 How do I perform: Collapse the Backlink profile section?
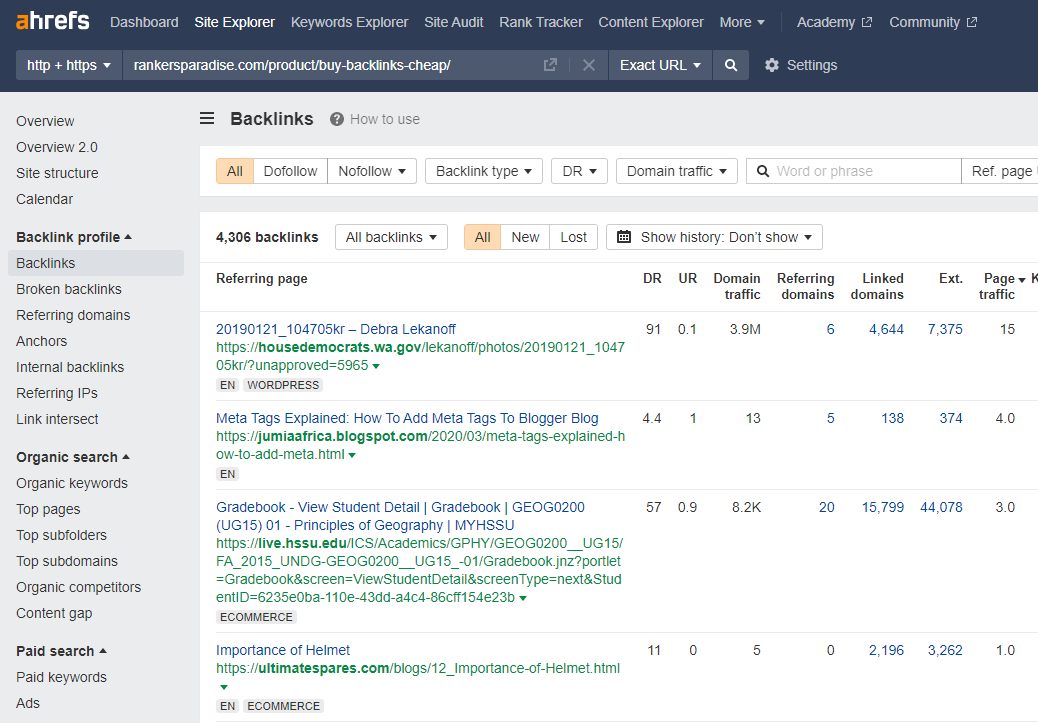[74, 237]
